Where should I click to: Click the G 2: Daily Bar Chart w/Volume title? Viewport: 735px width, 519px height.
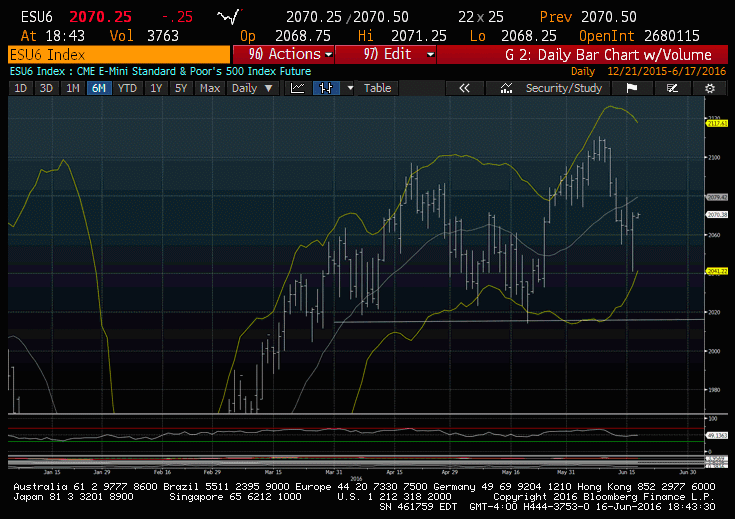pyautogui.click(x=608, y=55)
